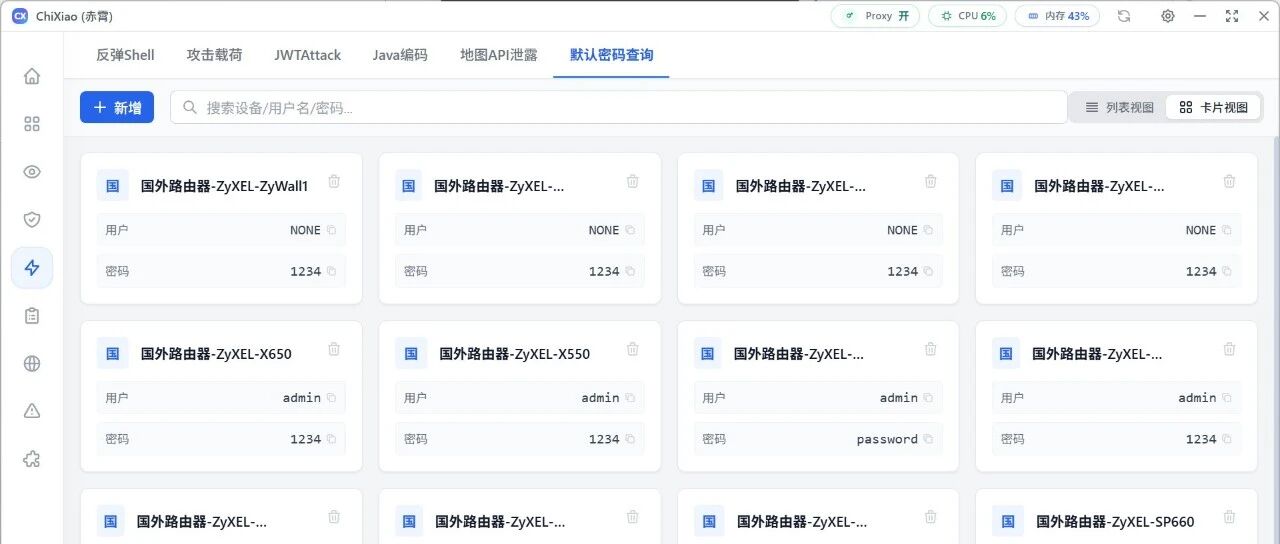Click the password value text
Image resolution: width=1280 pixels, height=544 pixels.
pos(887,439)
